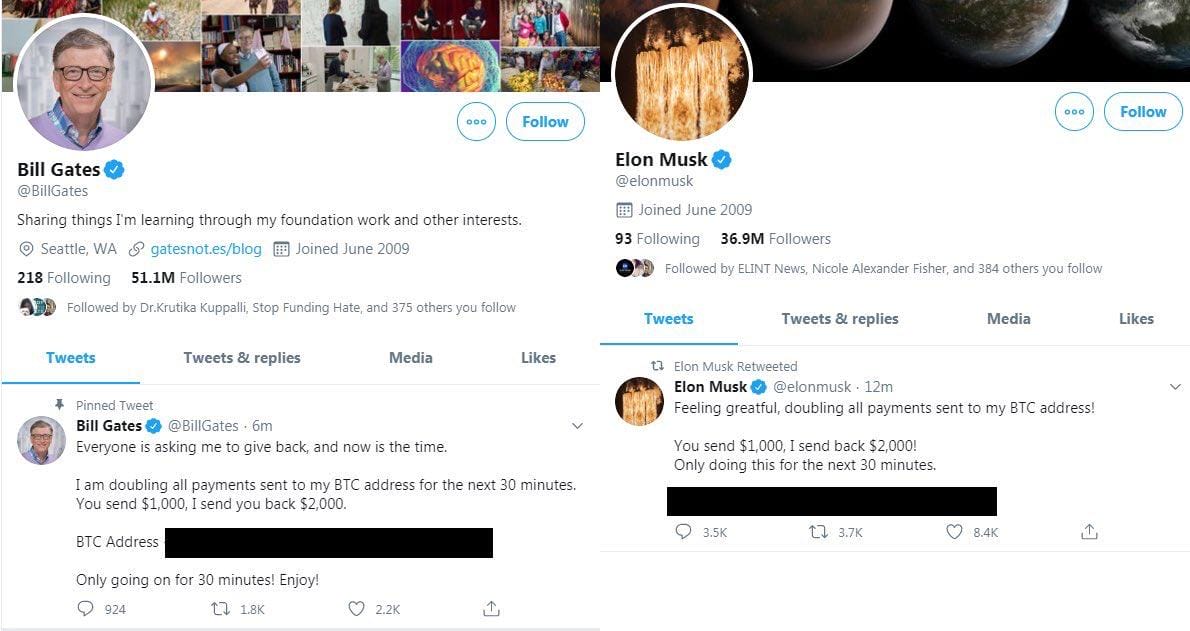Follow Bill Gates

[x=545, y=121]
